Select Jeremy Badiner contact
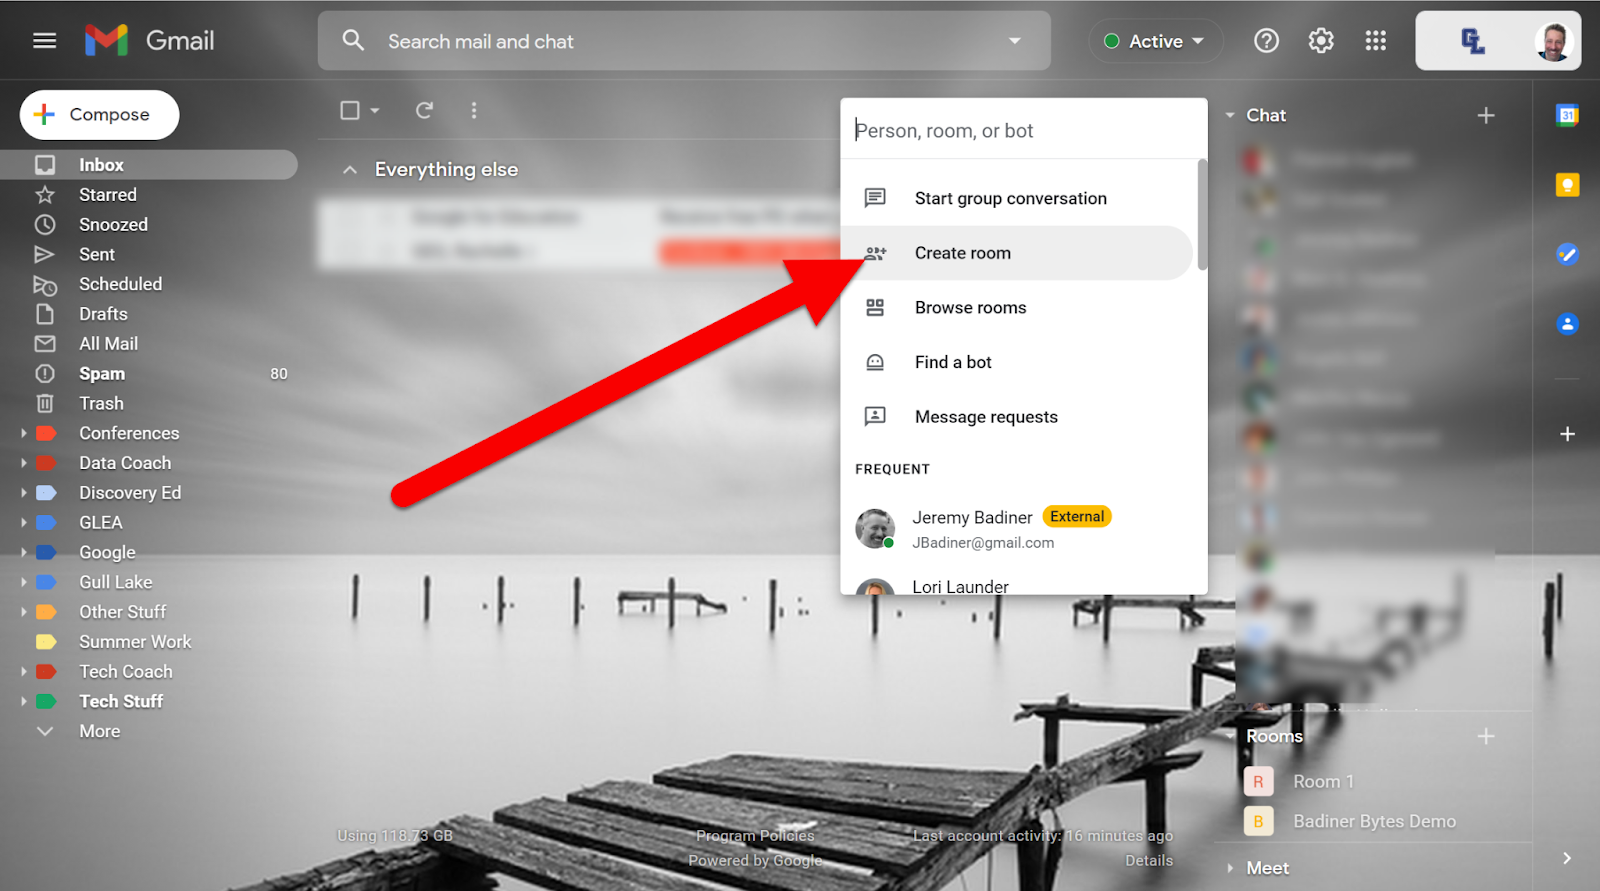 pos(1018,529)
